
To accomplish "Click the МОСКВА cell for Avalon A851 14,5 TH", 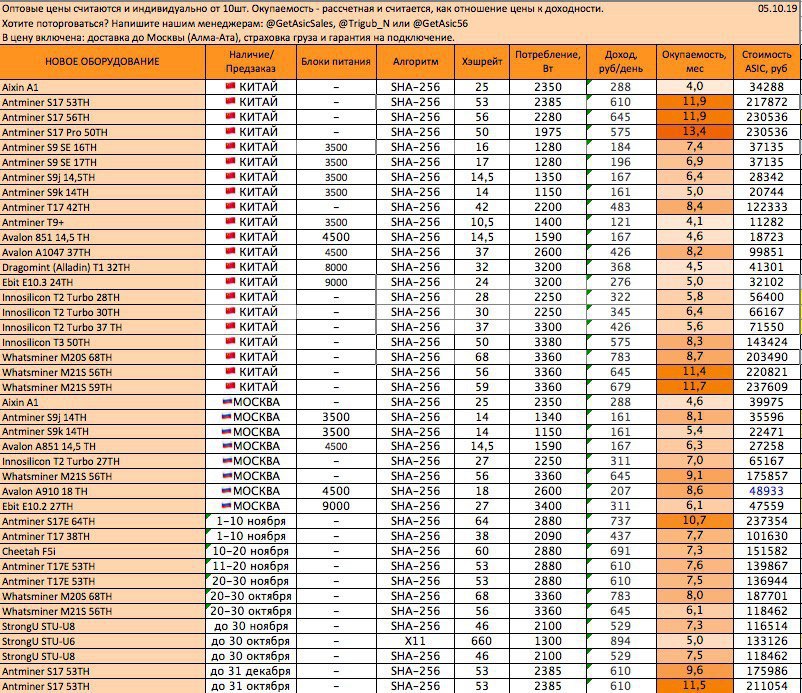I will pos(251,446).
